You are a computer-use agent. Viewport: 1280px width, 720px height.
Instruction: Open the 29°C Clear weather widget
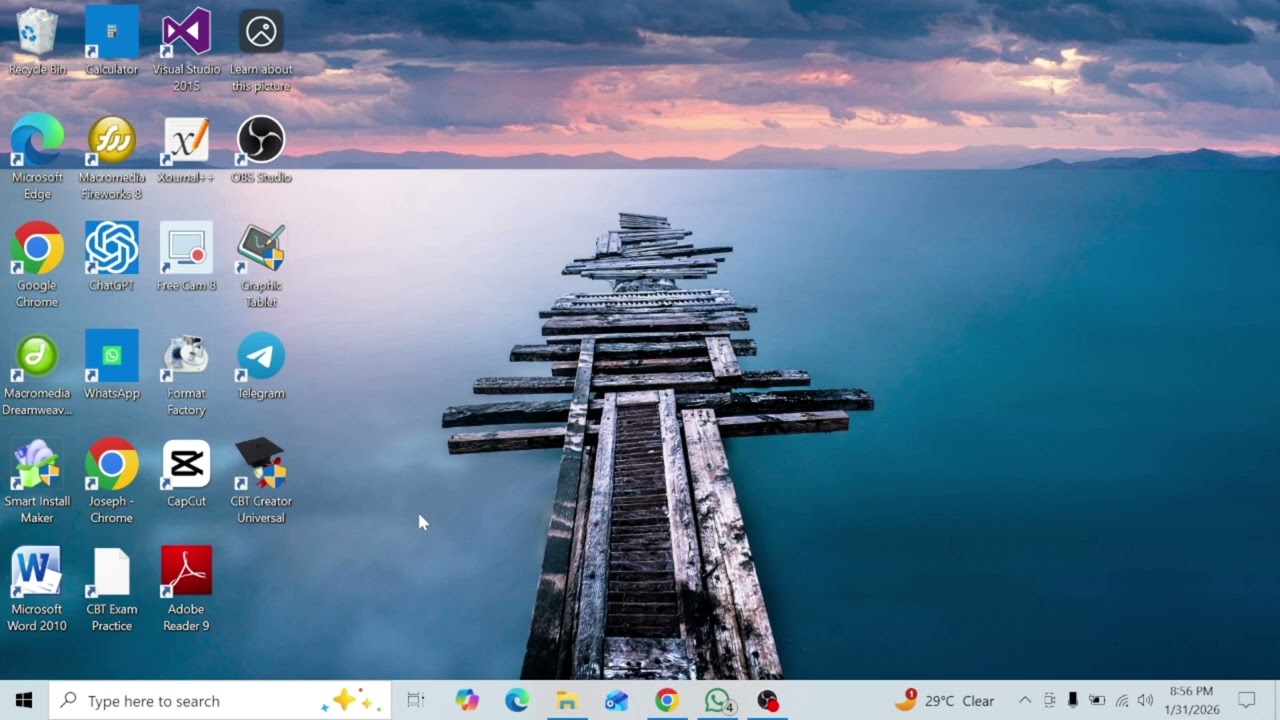click(944, 701)
